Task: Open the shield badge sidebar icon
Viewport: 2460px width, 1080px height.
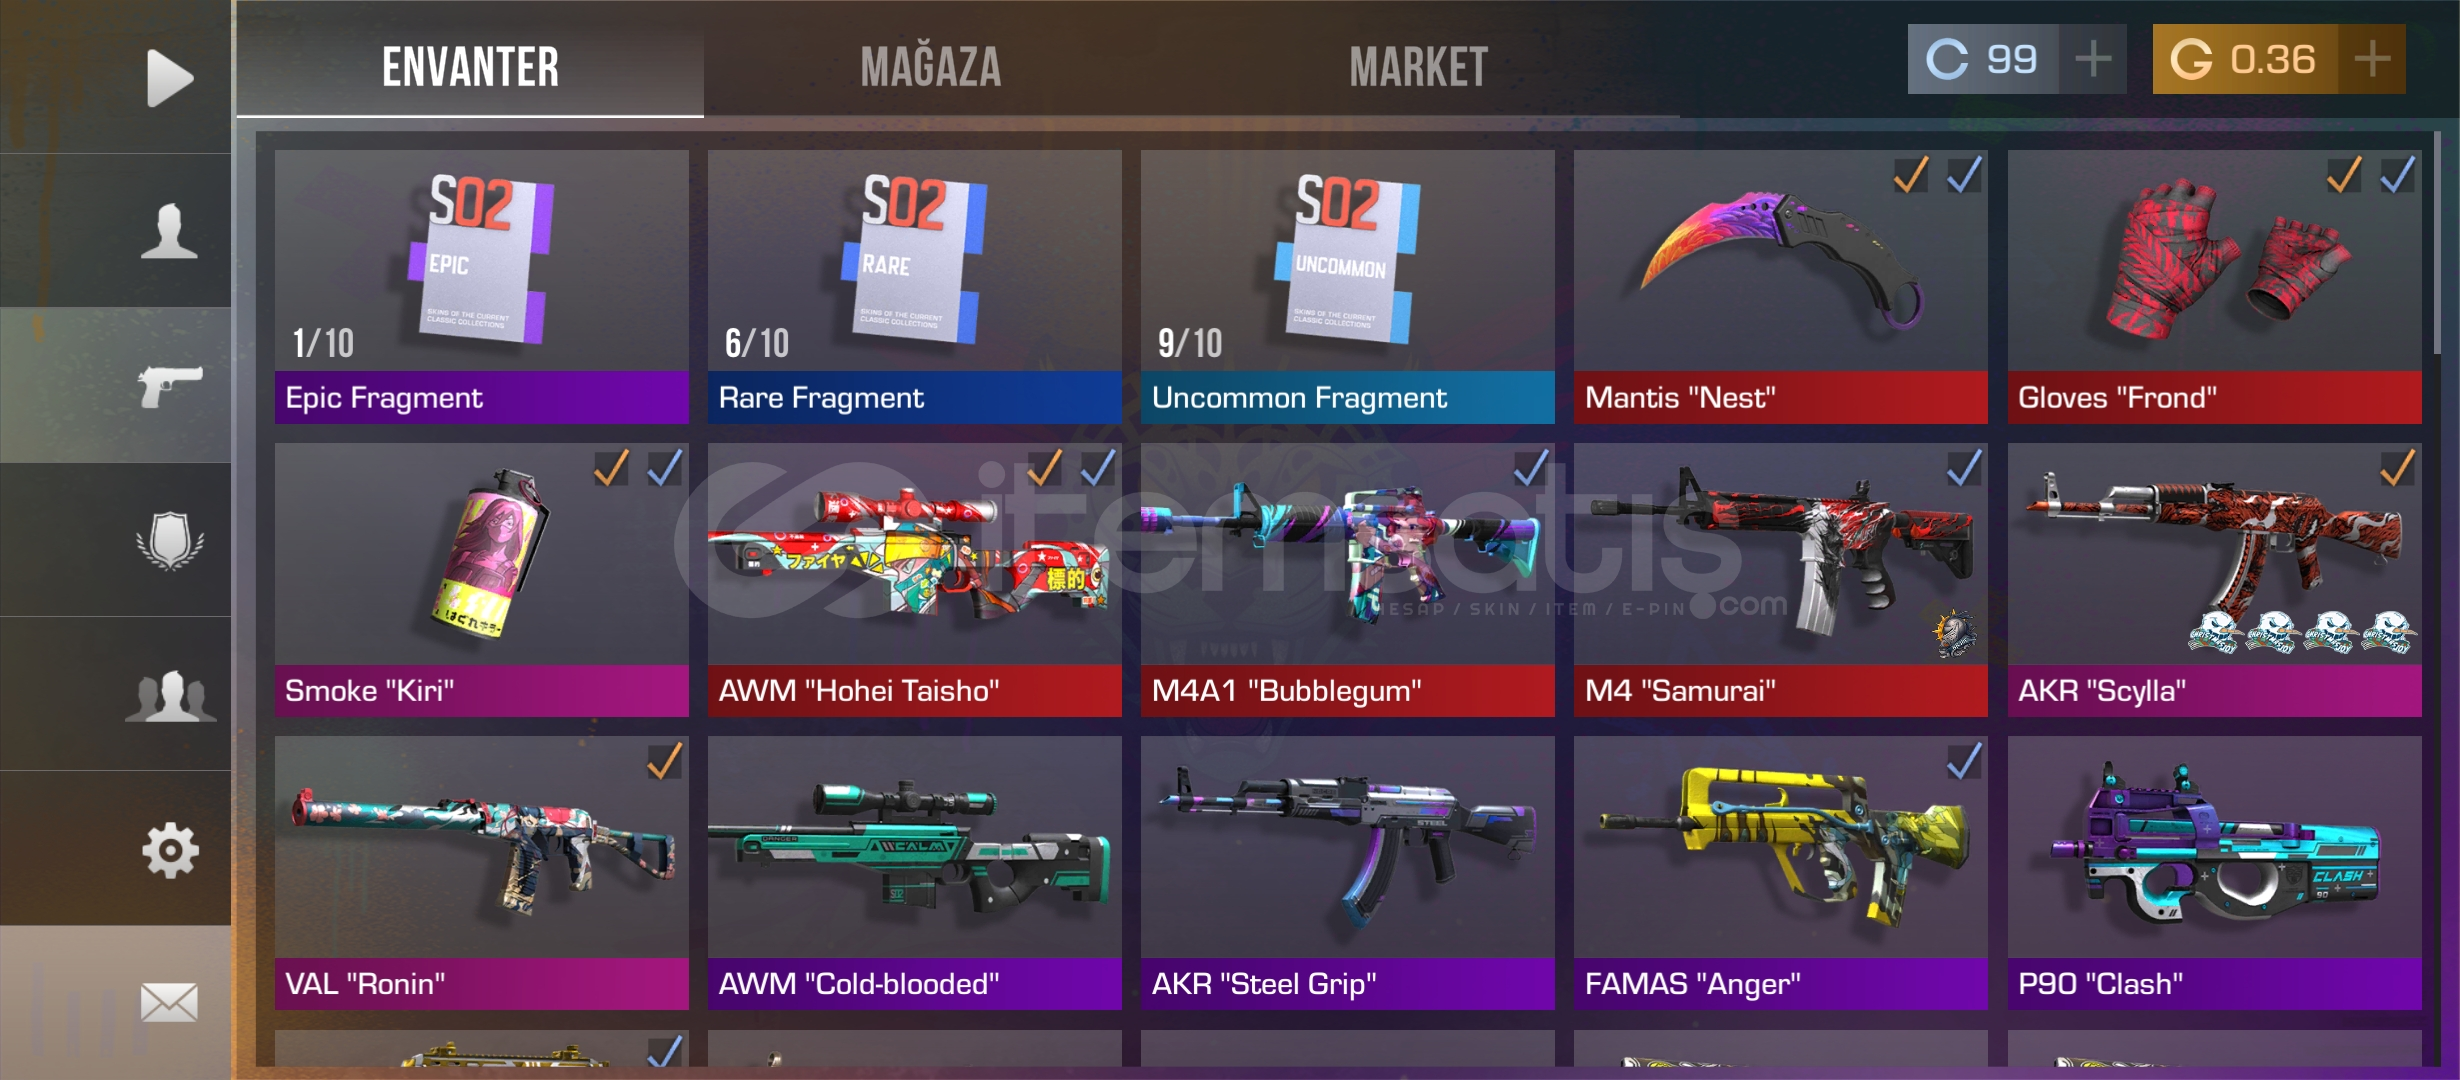Action: click(x=170, y=541)
